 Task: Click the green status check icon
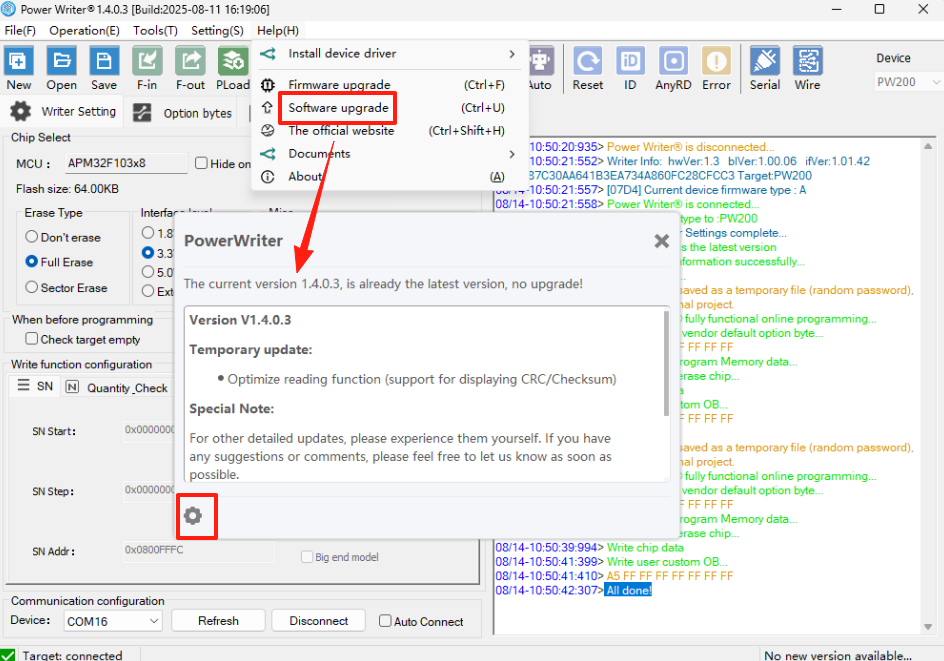click(x=8, y=655)
